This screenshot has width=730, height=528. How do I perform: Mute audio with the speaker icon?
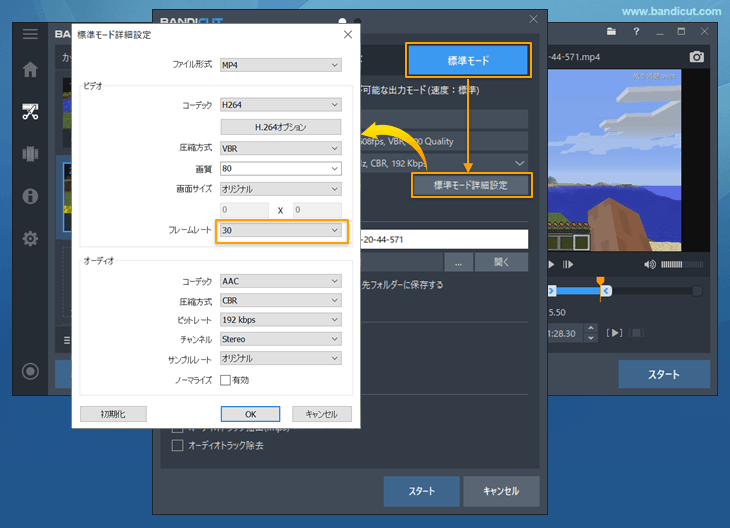[x=650, y=264]
